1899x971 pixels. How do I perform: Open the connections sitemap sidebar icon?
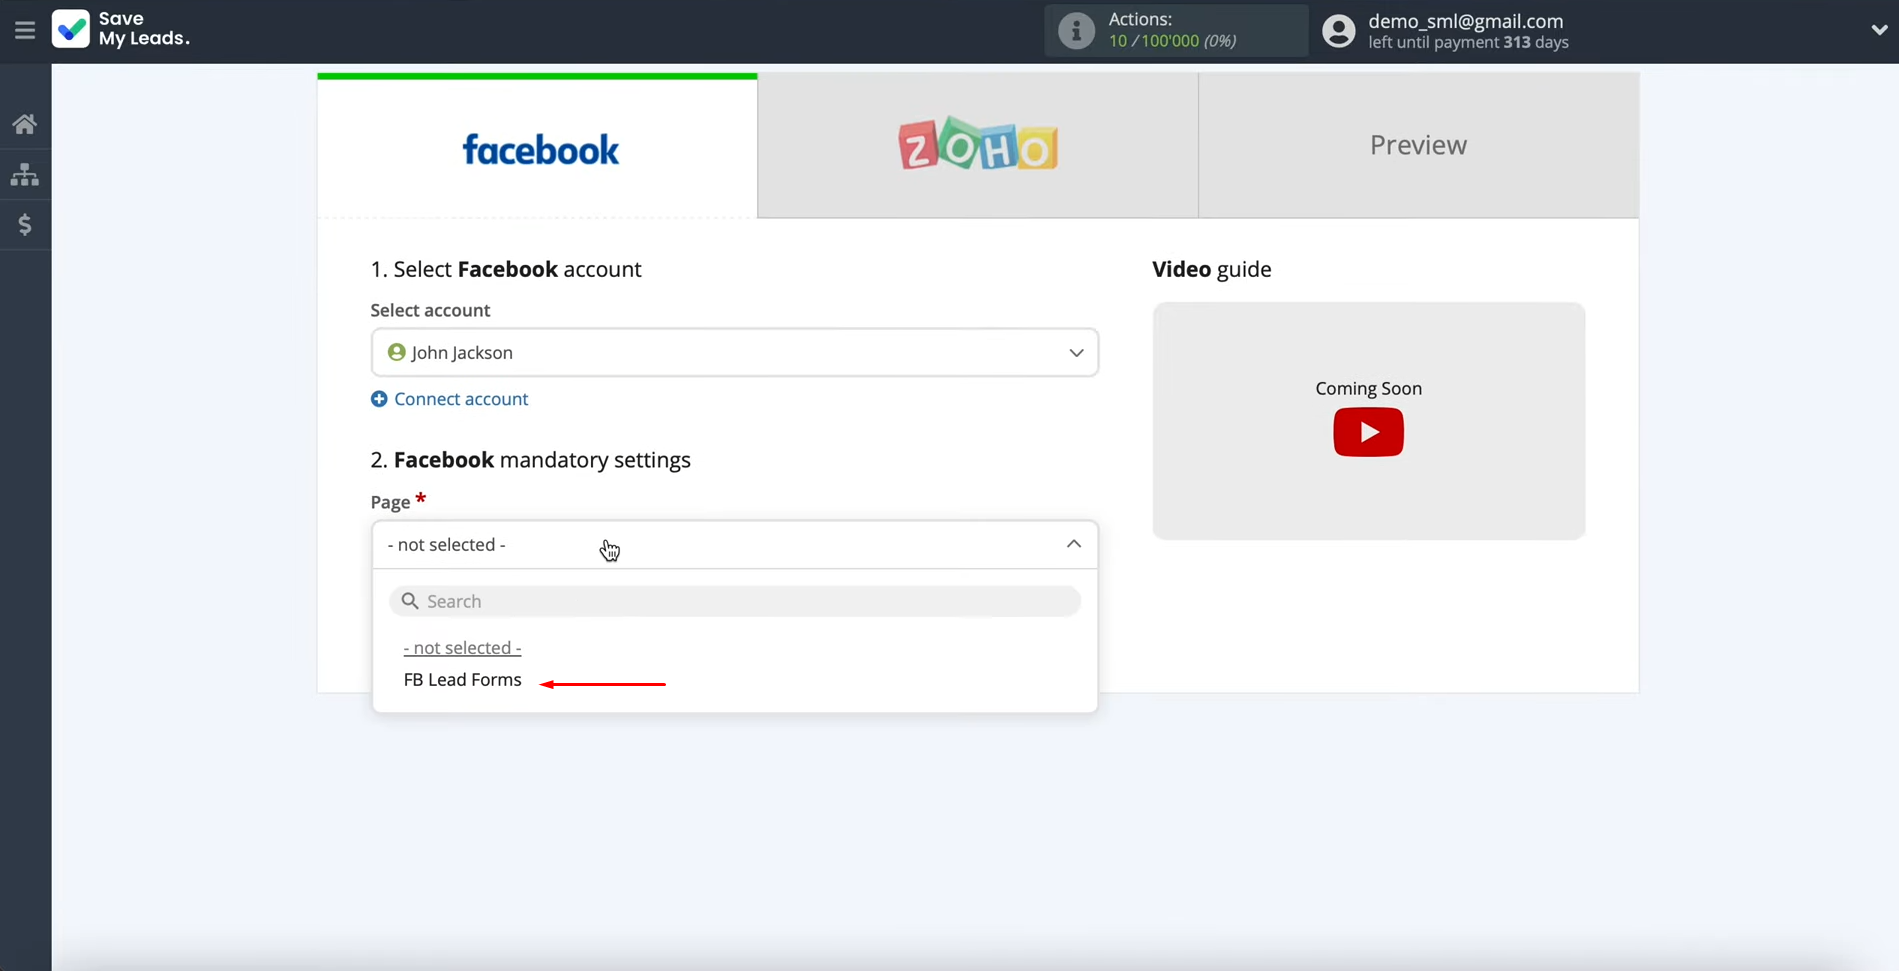(25, 175)
